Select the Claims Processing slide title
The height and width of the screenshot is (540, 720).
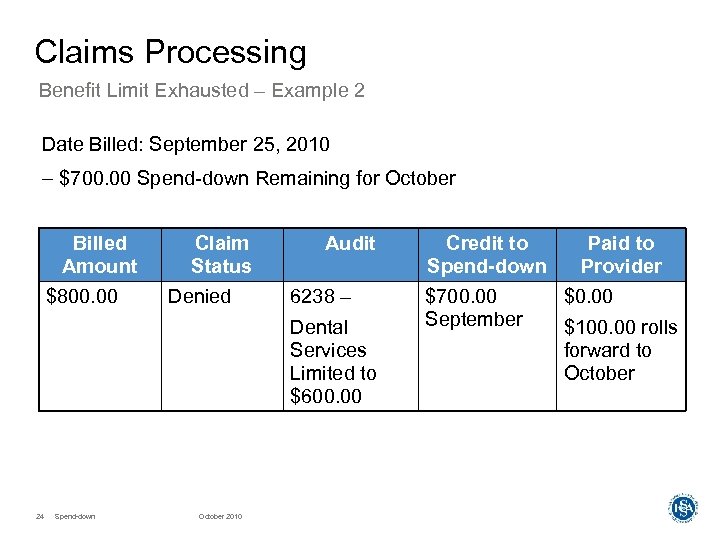pos(170,52)
